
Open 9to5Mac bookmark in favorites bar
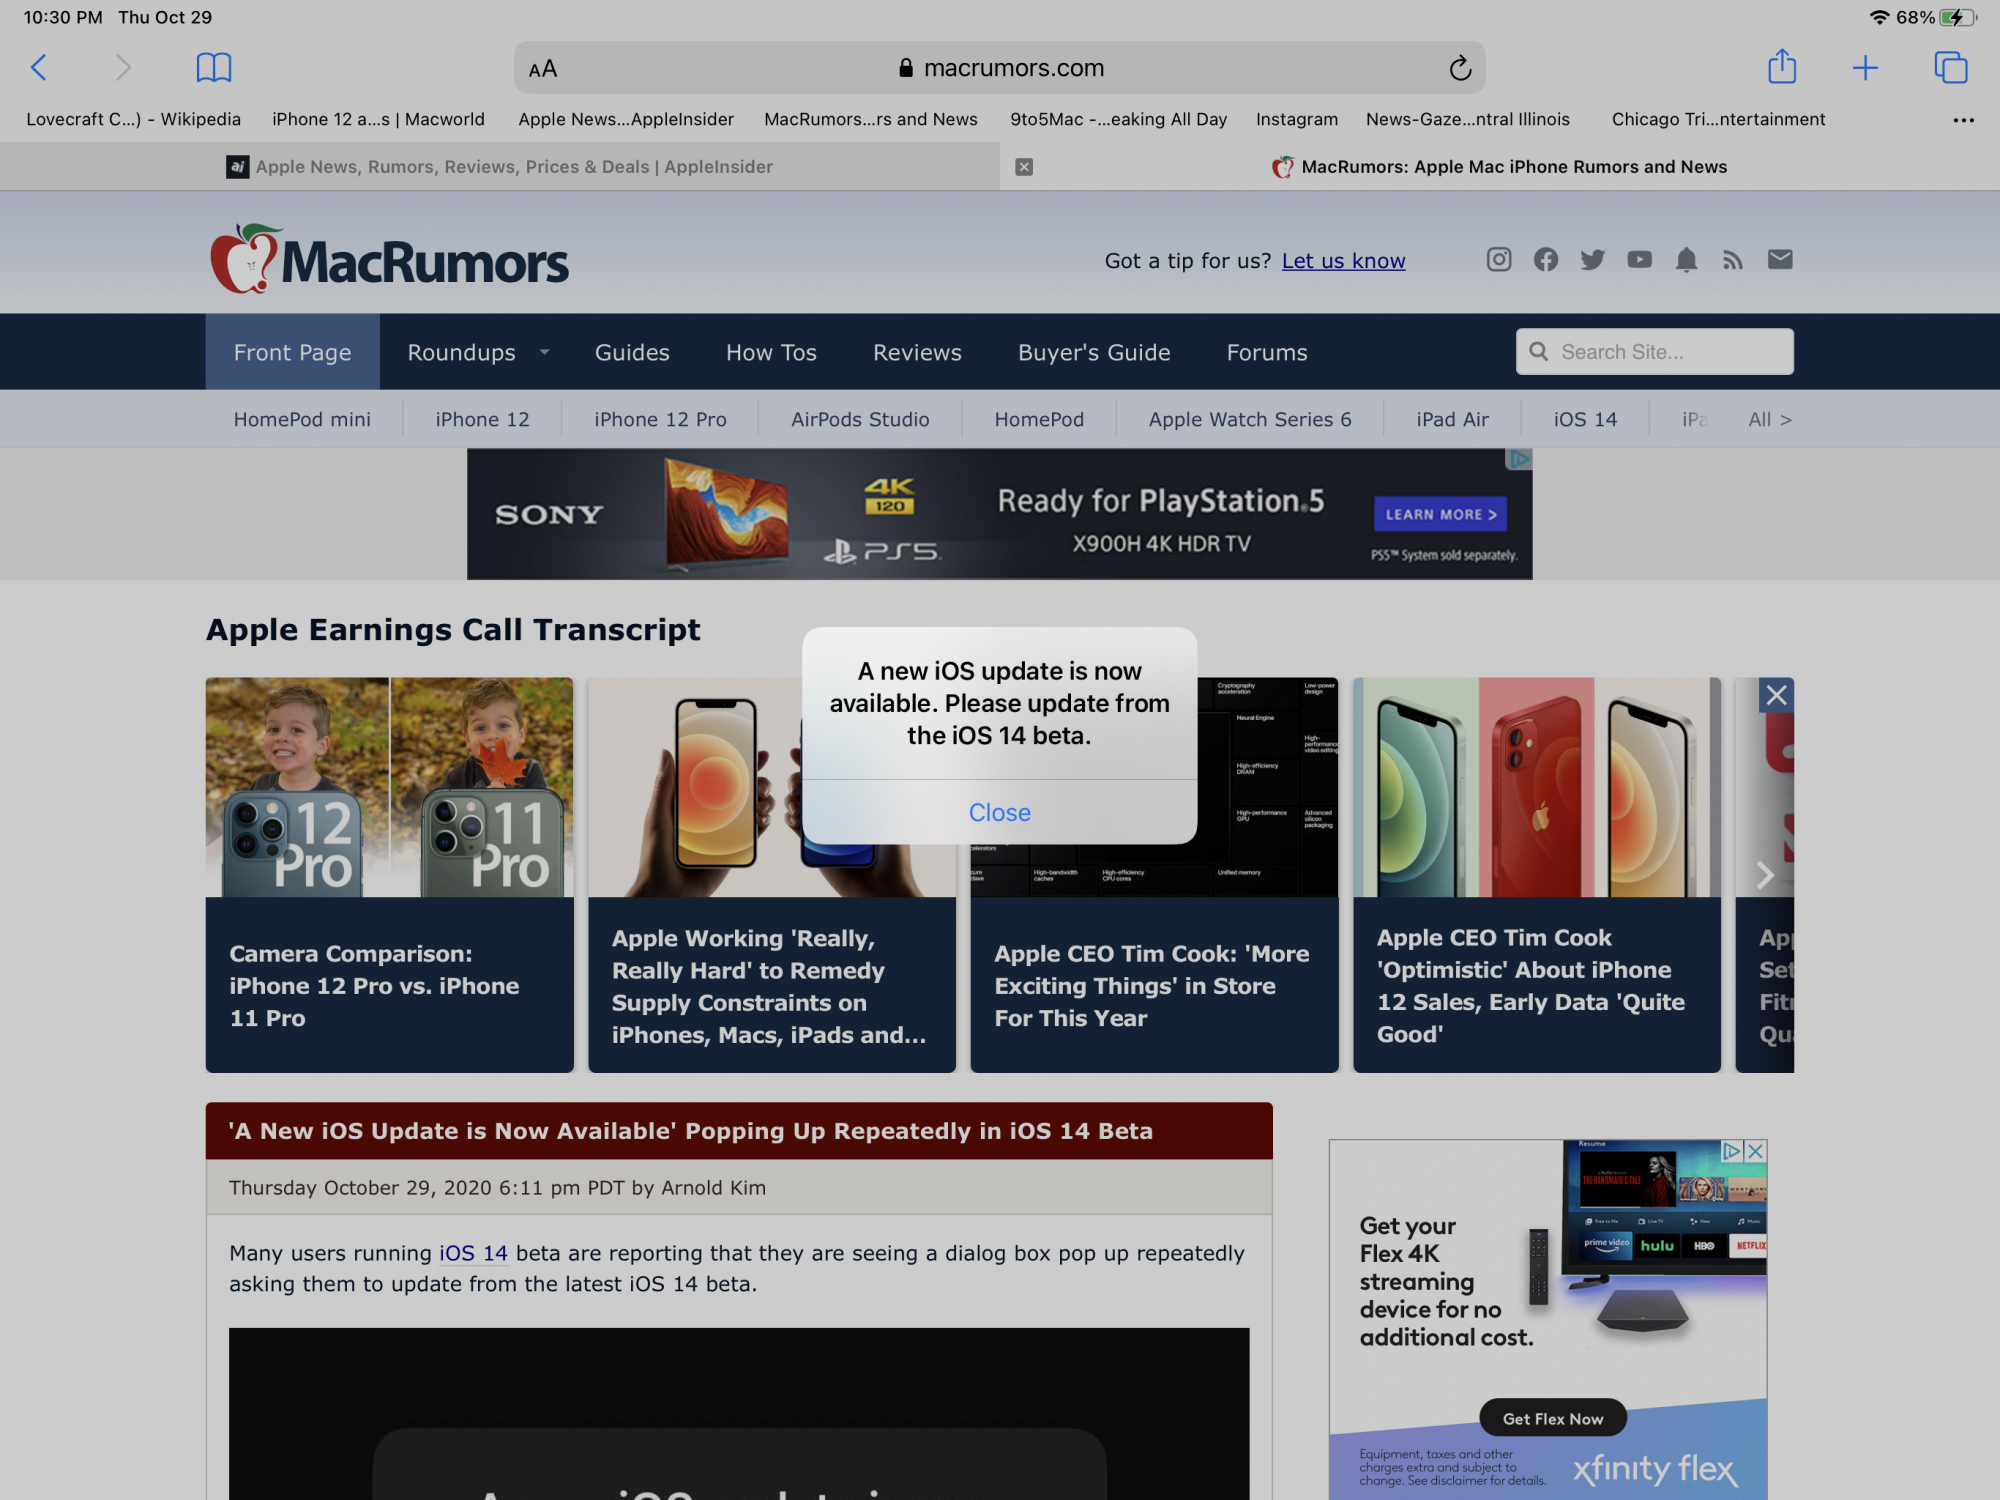[1118, 119]
